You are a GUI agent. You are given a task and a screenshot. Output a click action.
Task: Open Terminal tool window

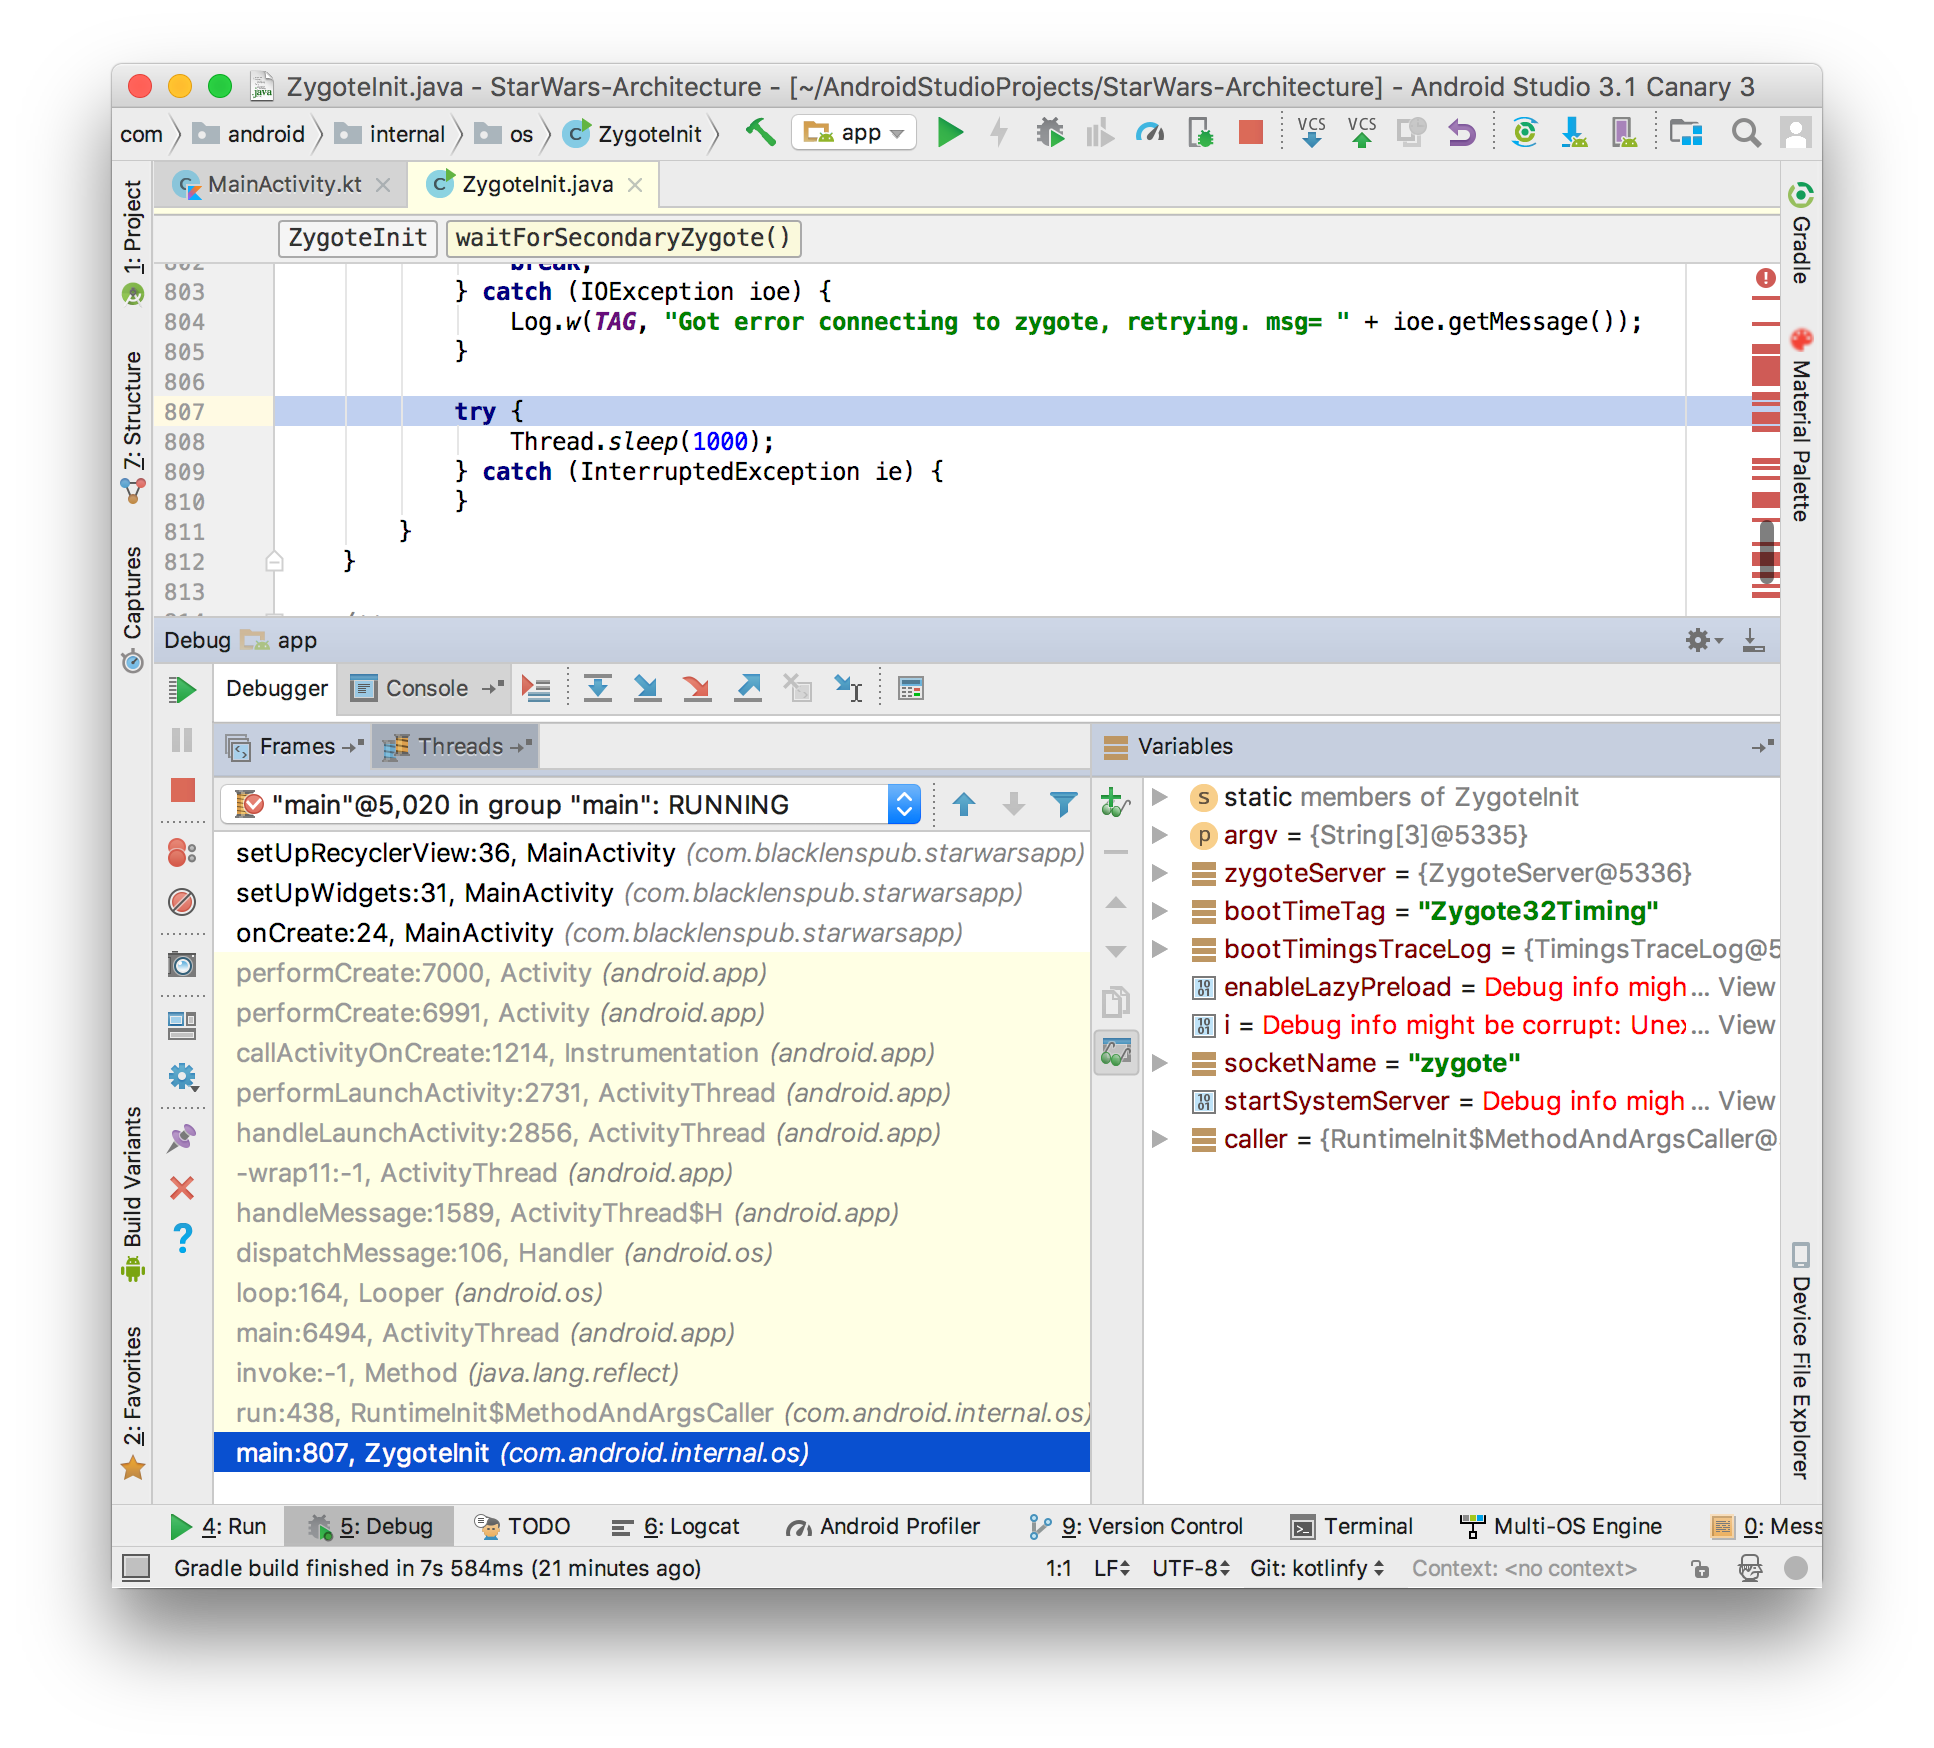(x=1352, y=1526)
